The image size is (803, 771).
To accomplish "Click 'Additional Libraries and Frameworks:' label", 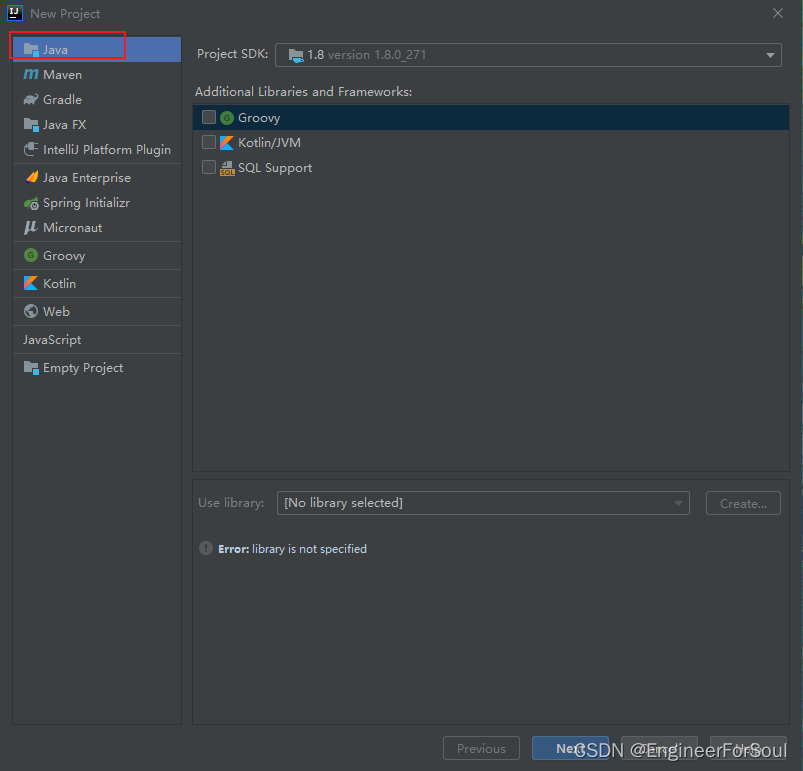I will (304, 92).
